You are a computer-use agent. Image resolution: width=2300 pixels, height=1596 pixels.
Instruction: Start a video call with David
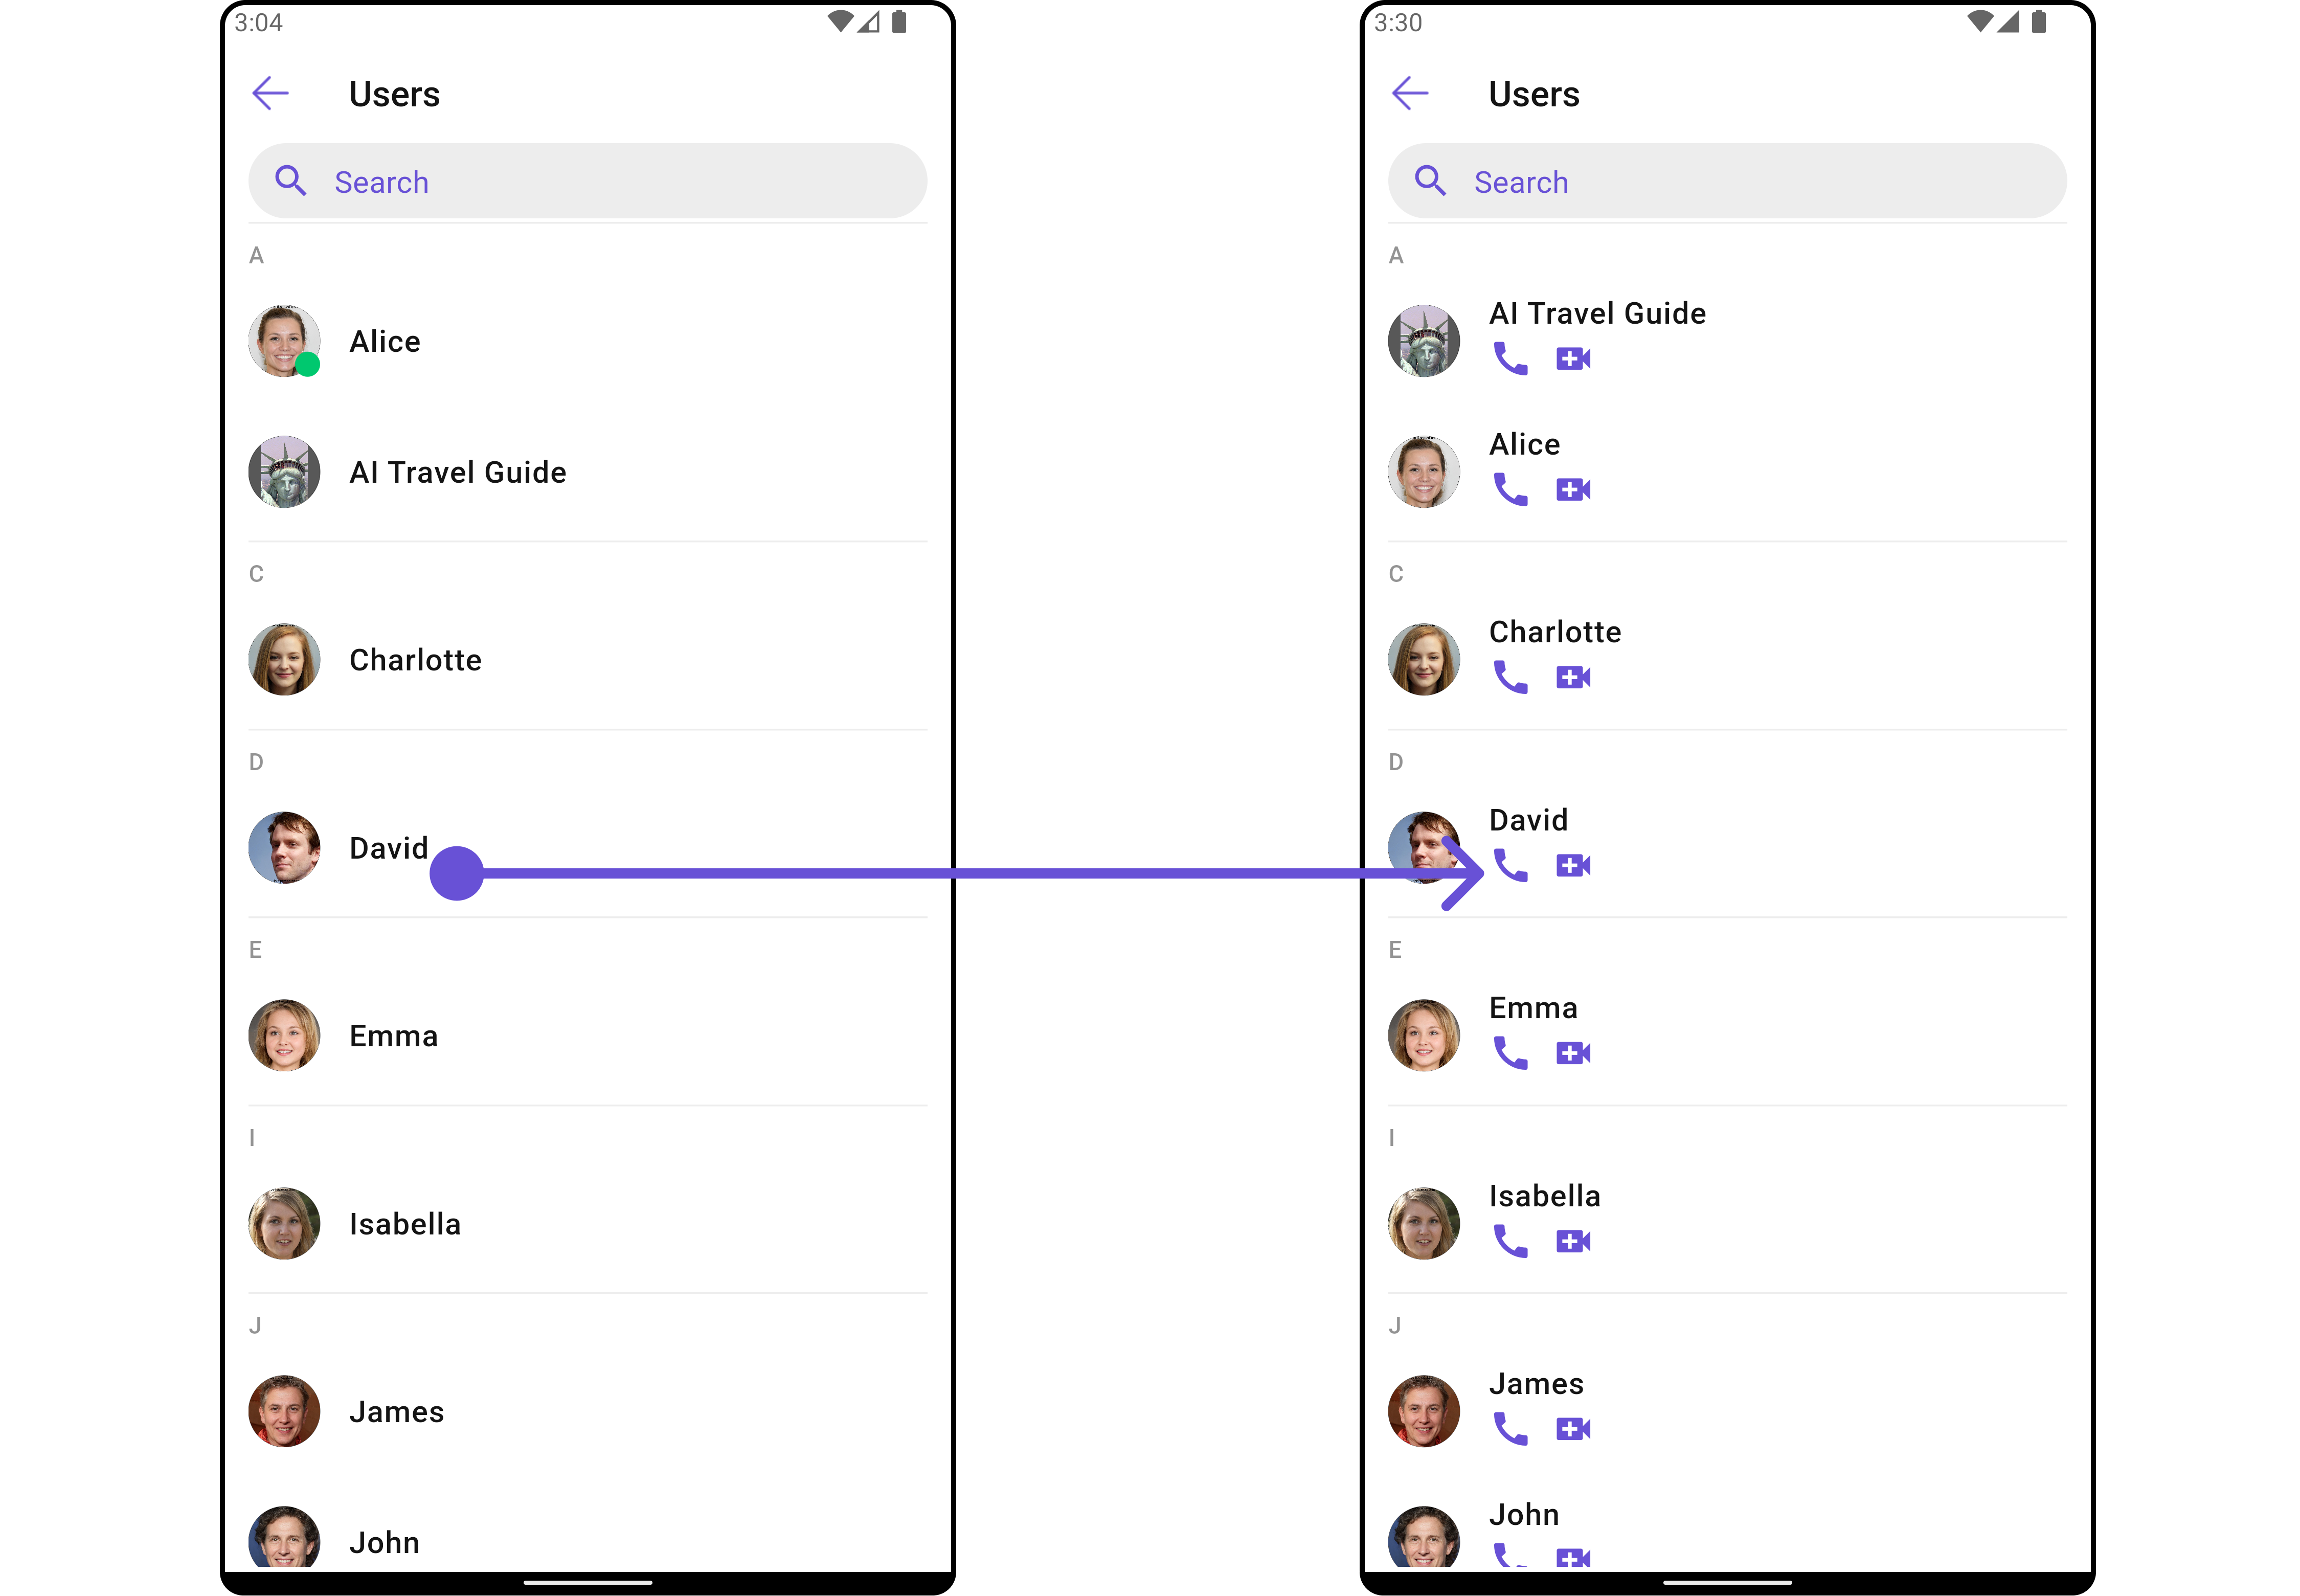1573,865
